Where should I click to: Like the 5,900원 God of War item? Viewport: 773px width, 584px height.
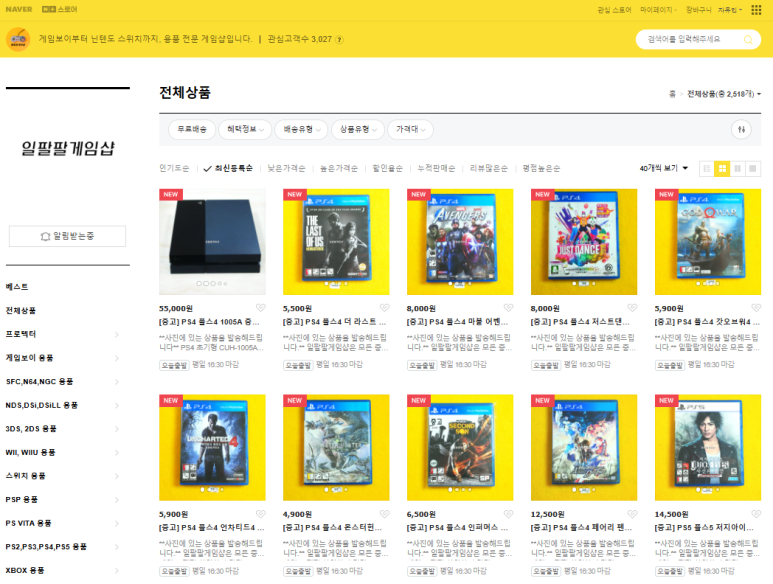(756, 308)
